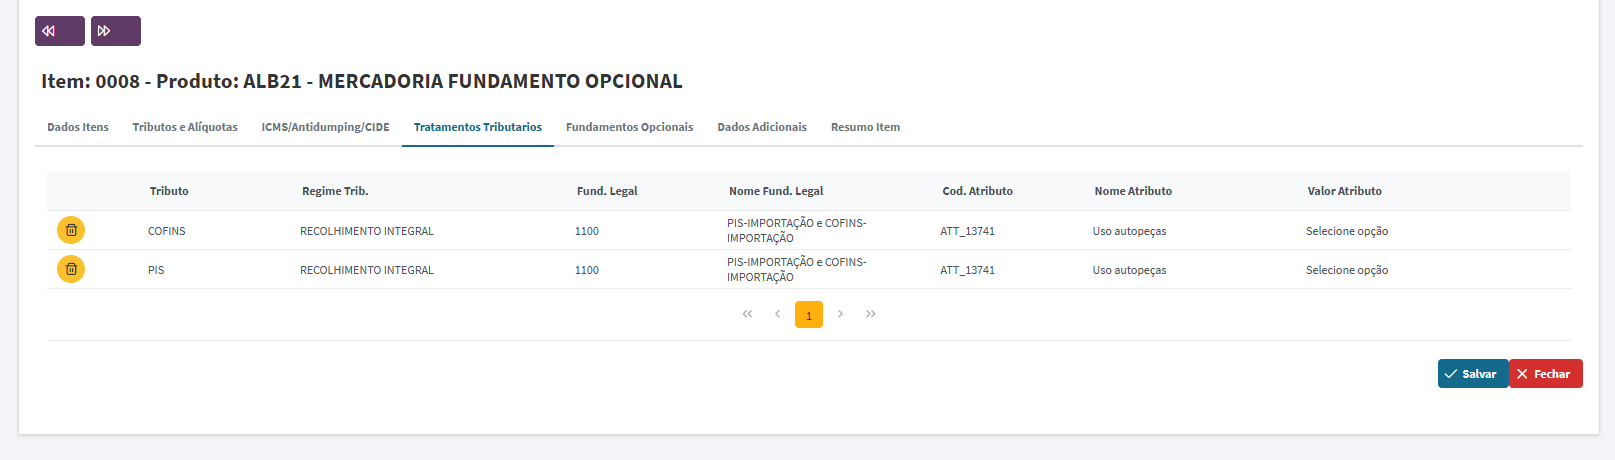
Task: Switch to Tributos e Alíquotas tab
Action: tap(185, 127)
